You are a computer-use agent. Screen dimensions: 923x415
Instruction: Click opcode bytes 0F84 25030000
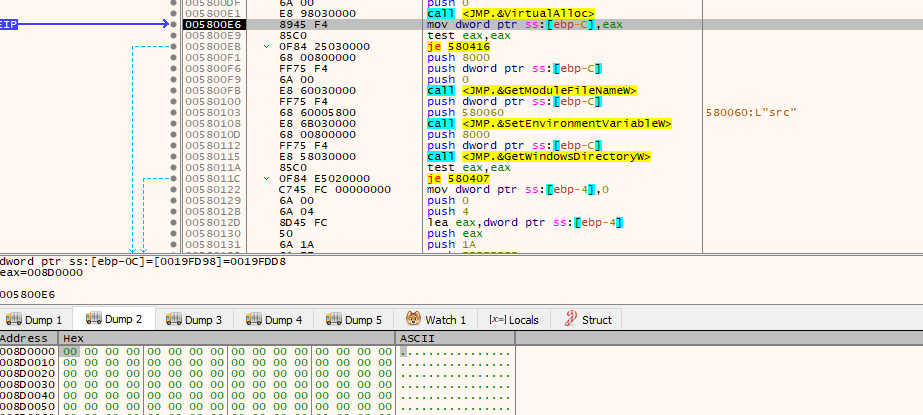pos(324,47)
